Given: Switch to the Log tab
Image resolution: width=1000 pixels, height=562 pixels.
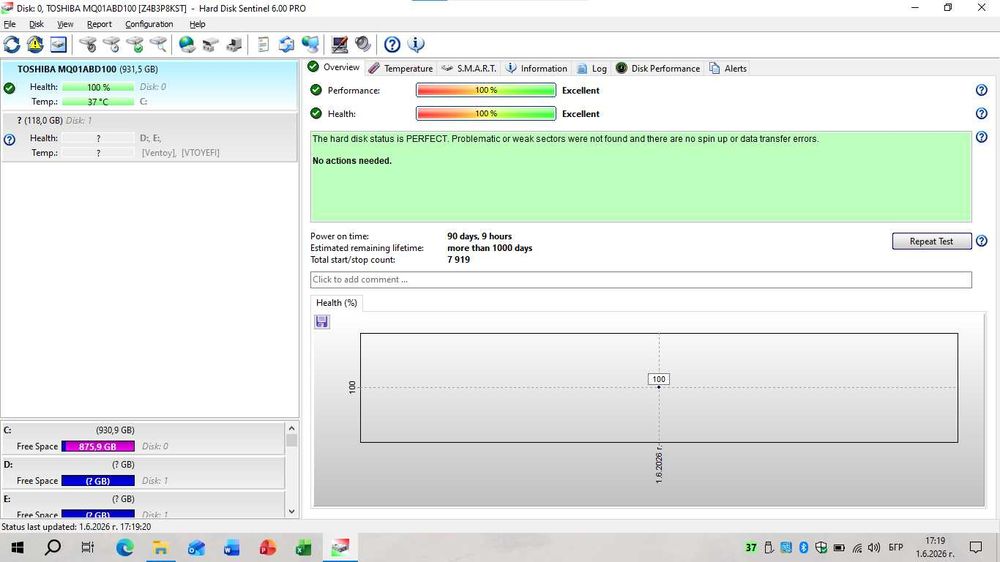Looking at the screenshot, I should (x=592, y=68).
